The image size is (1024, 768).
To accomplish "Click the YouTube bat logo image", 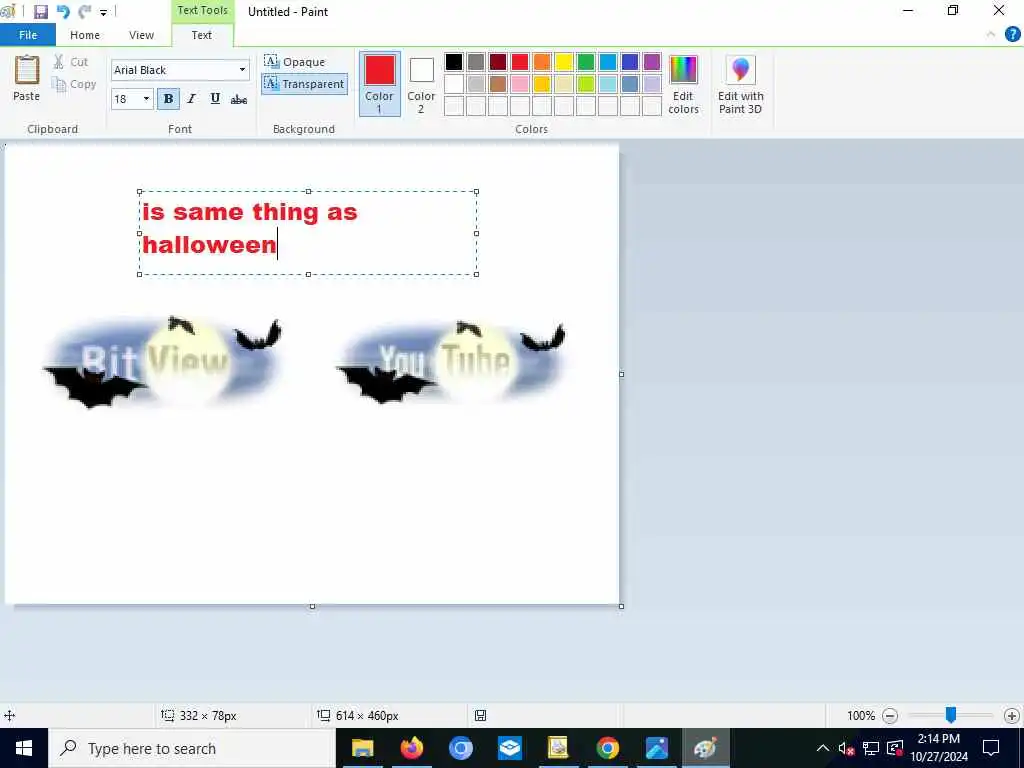I will (x=453, y=361).
